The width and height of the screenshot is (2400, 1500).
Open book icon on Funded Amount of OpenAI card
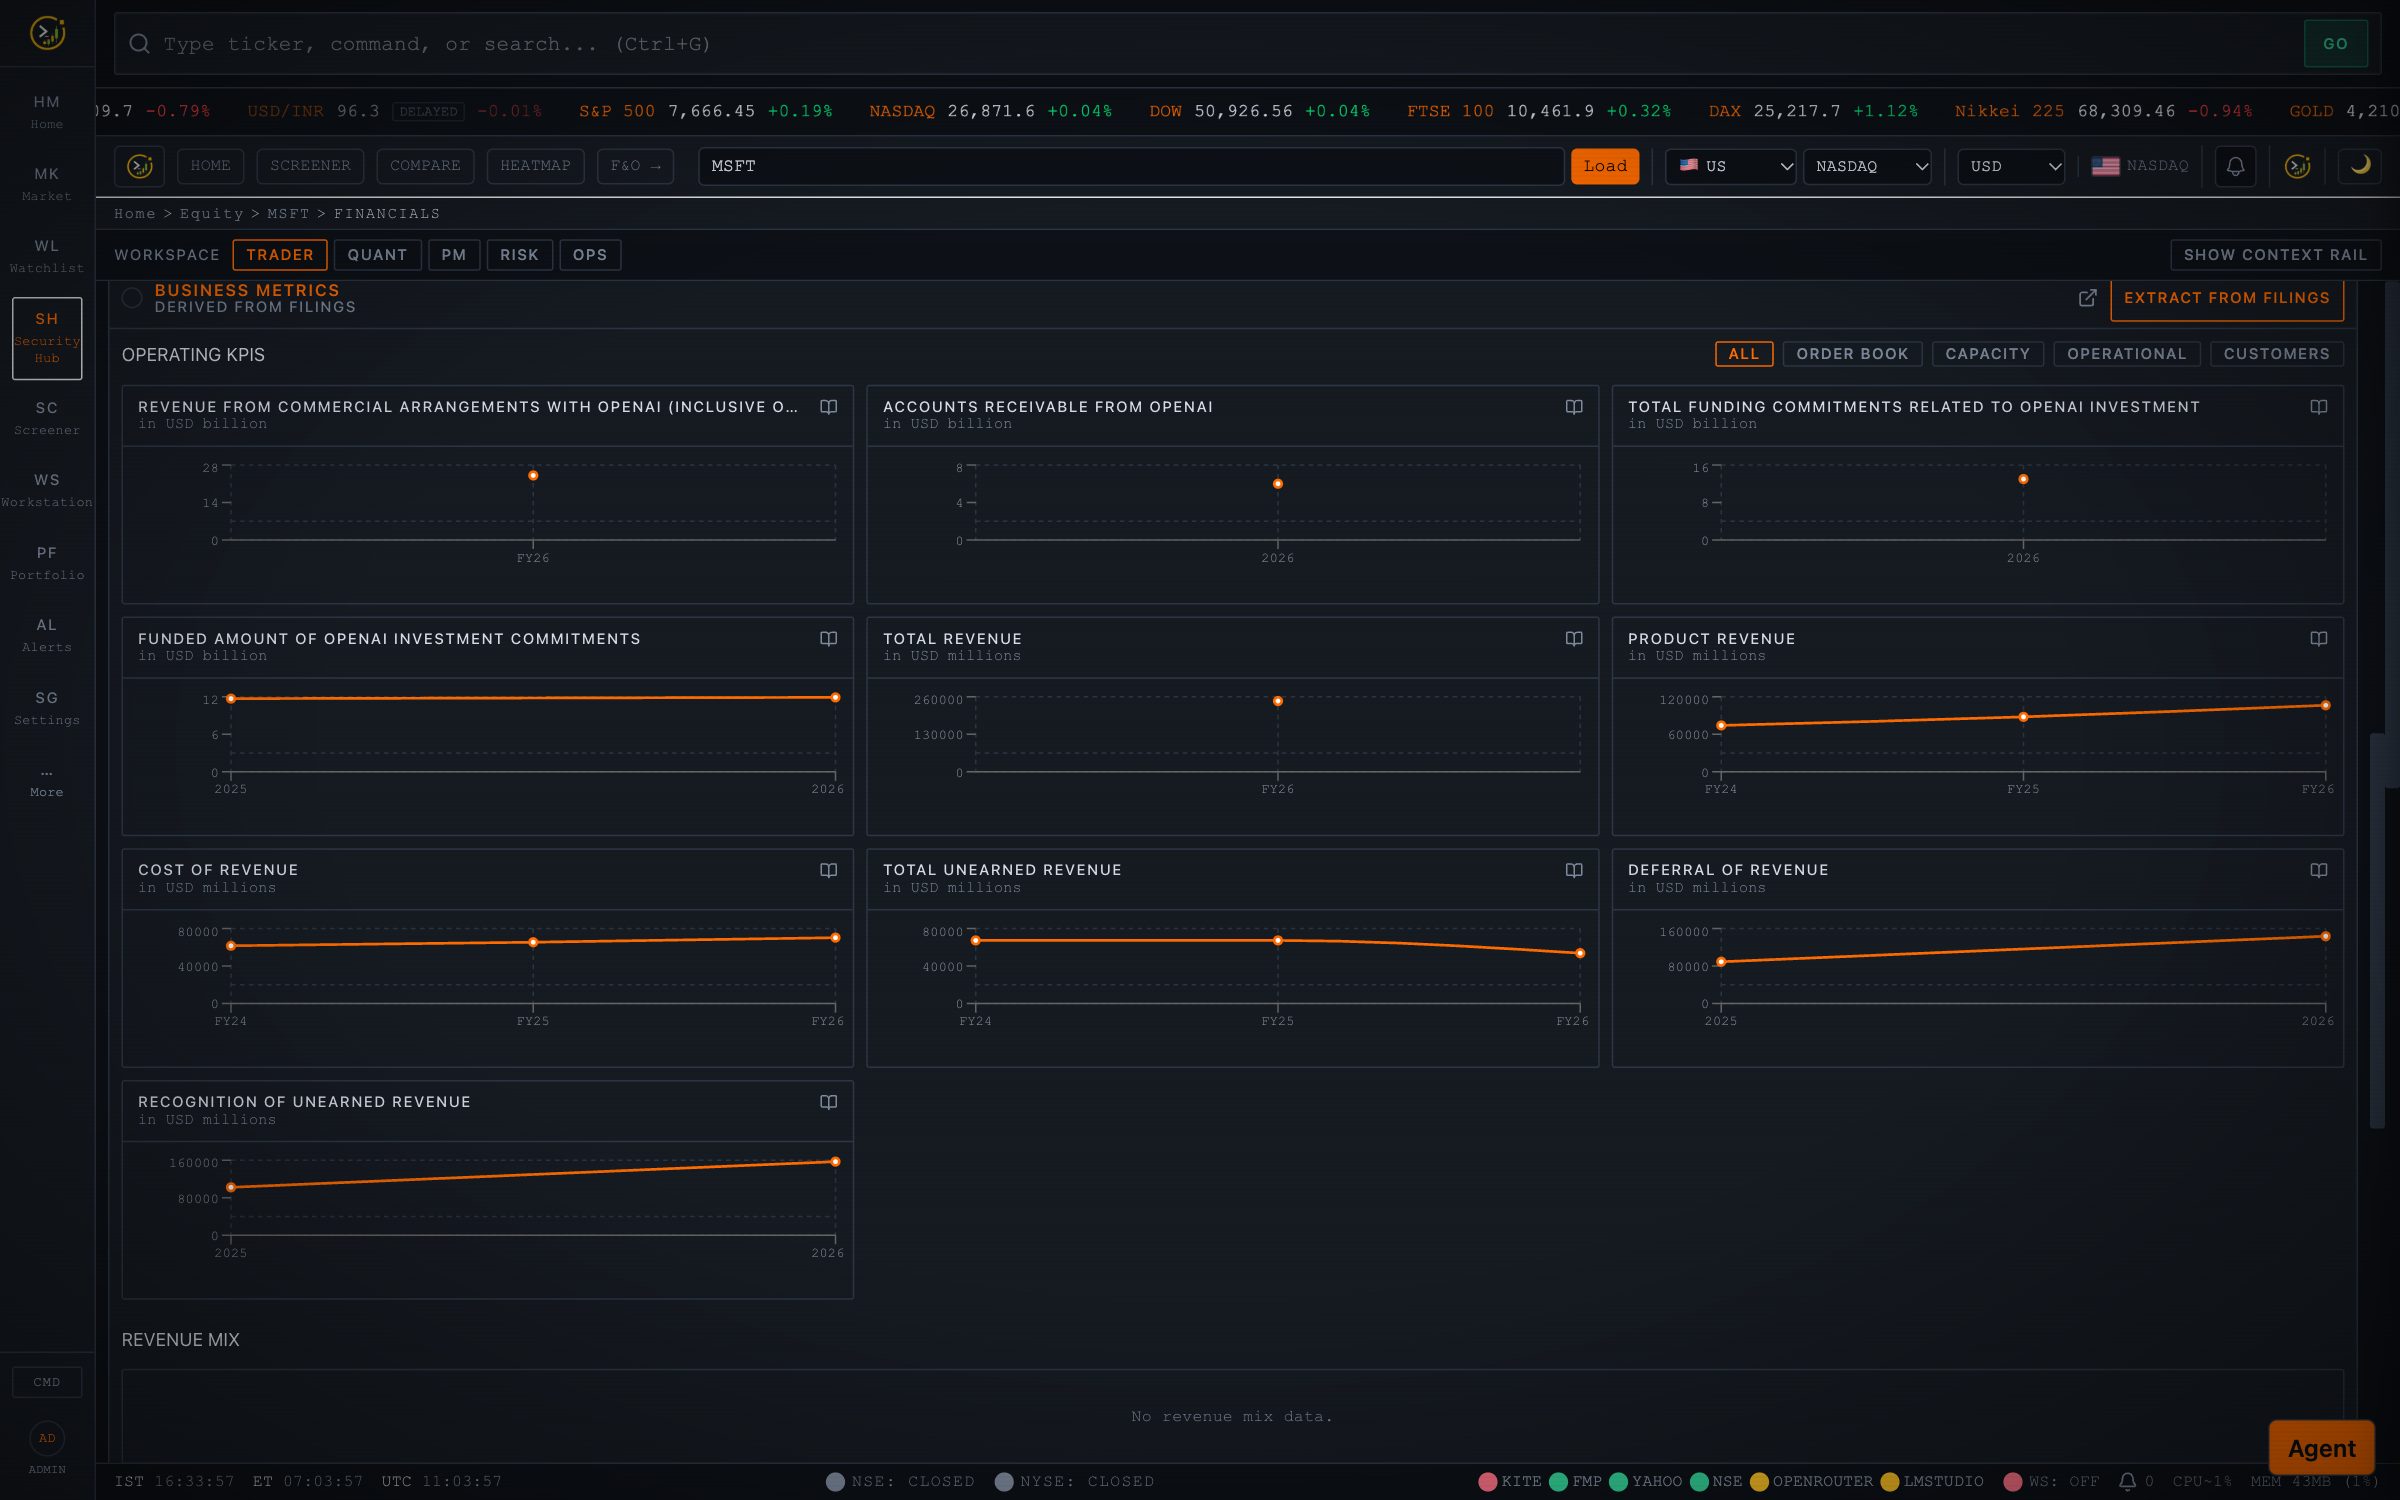(828, 639)
